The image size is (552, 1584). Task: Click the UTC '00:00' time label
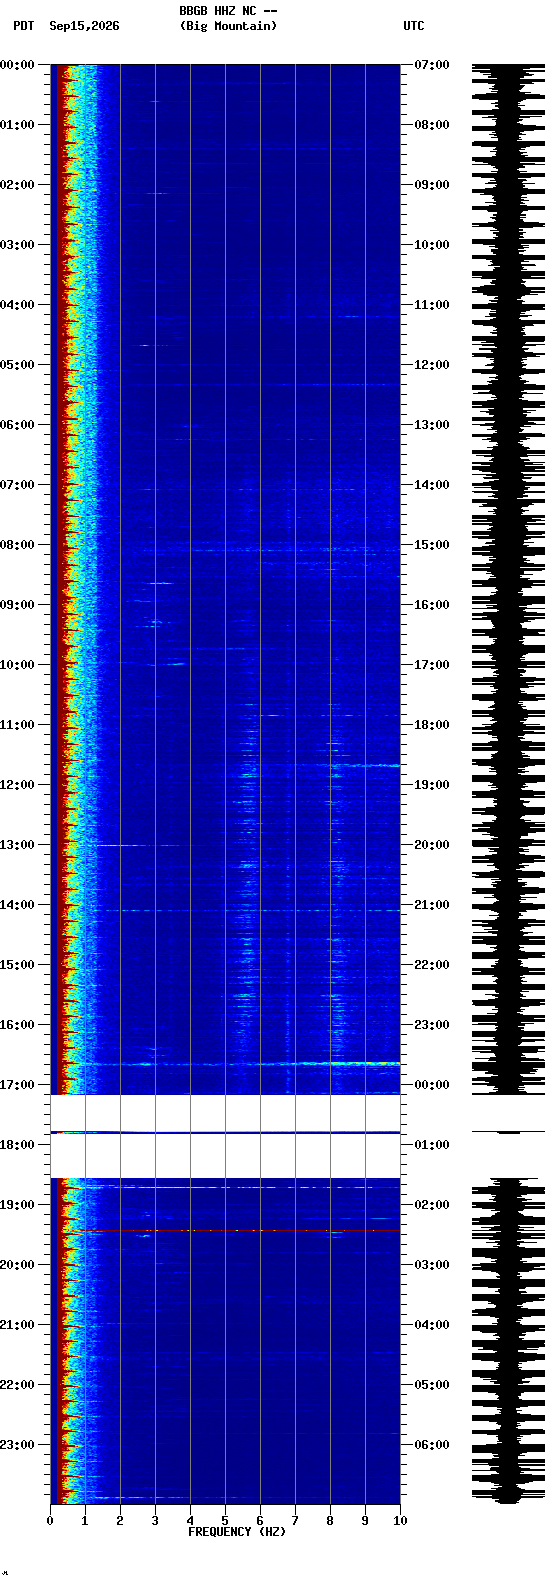[431, 1085]
